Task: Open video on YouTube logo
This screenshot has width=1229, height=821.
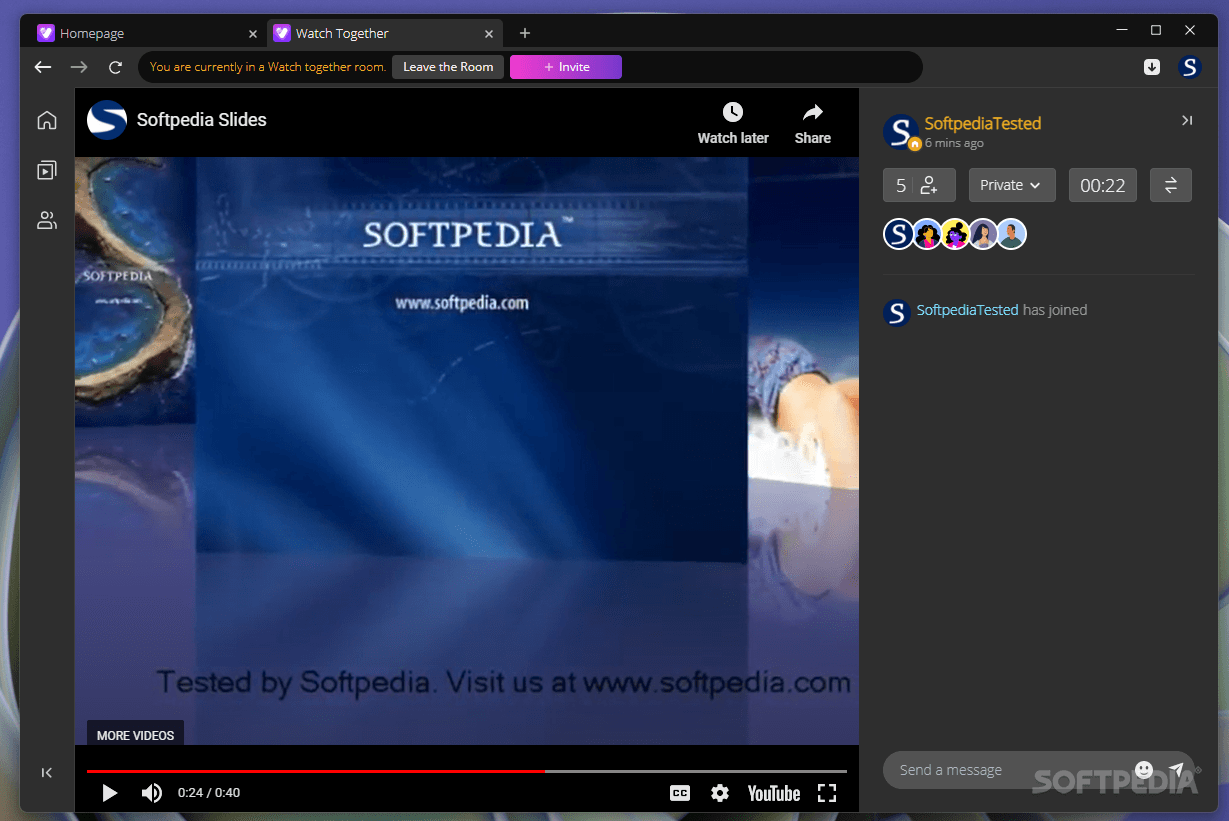Action: [x=774, y=793]
